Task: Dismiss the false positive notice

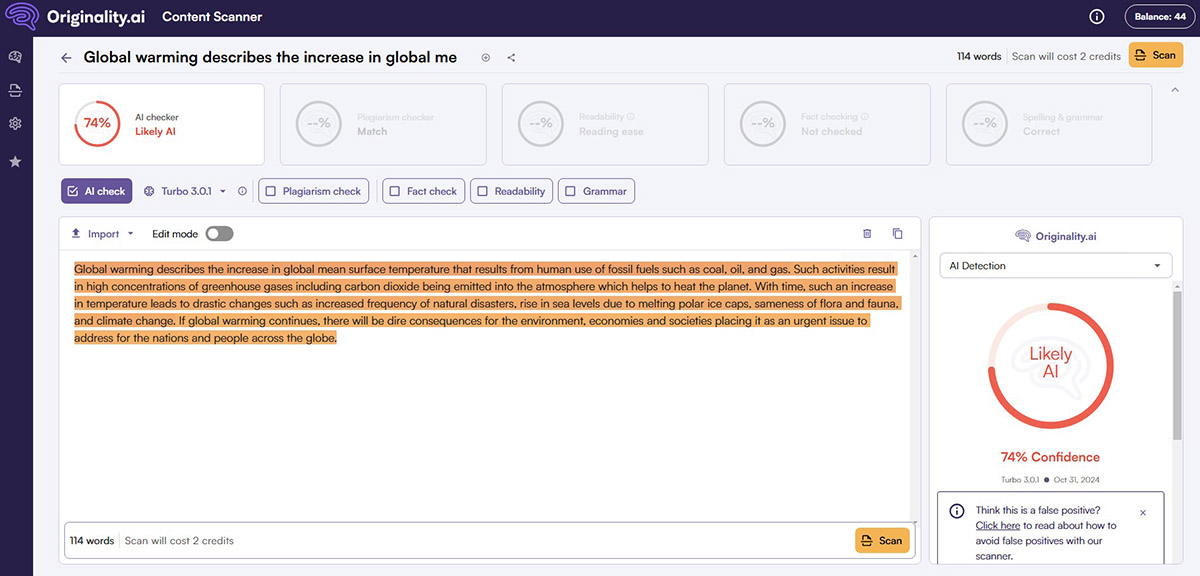Action: [x=1143, y=513]
